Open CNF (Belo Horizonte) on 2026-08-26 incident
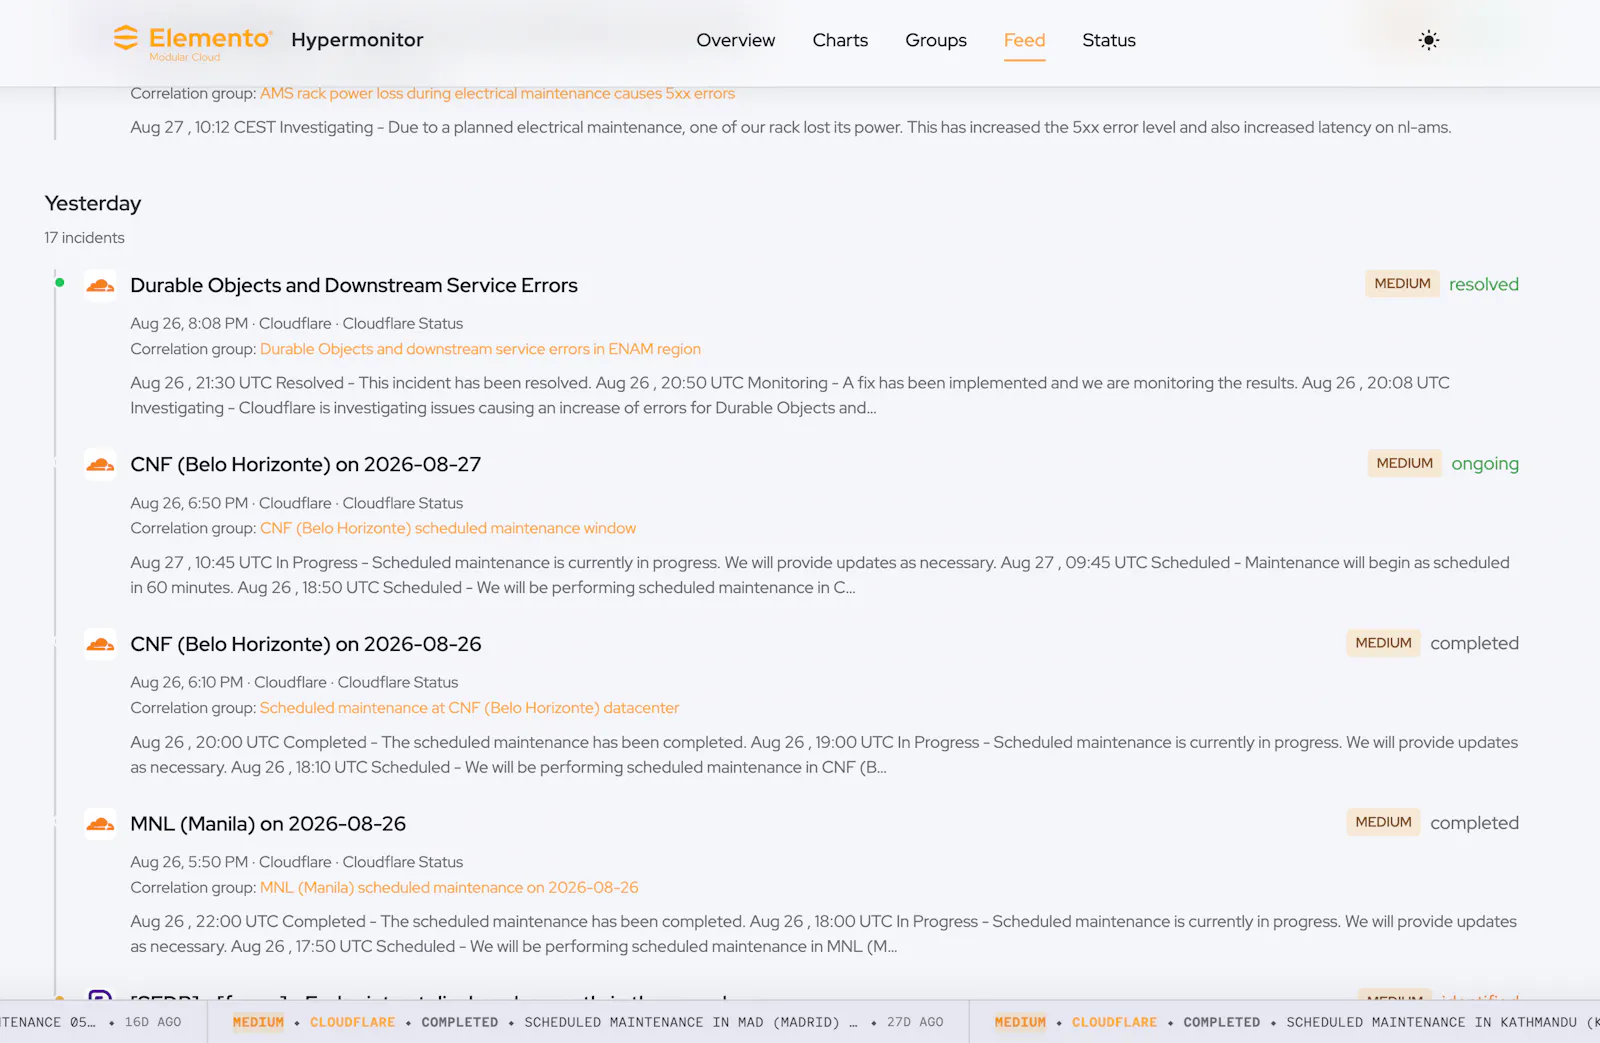 (x=306, y=644)
